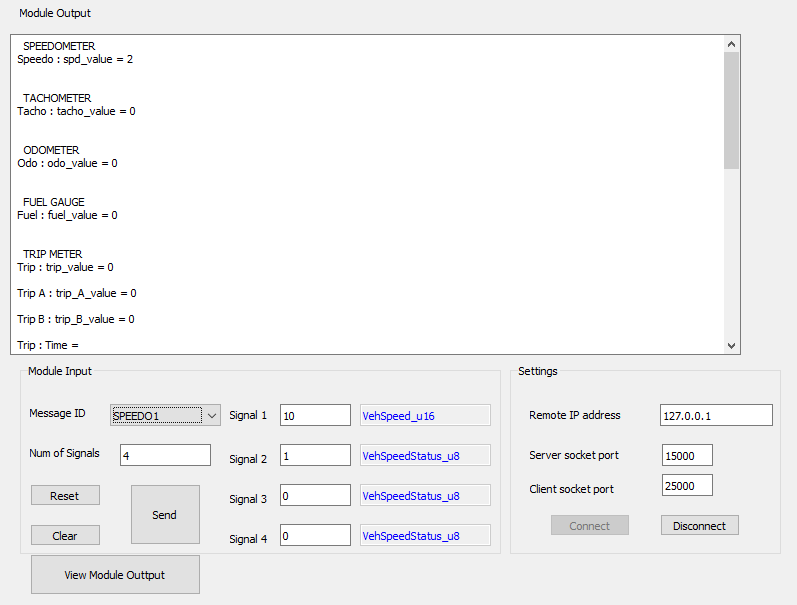The height and width of the screenshot is (605, 797).
Task: Click the Disconnect button
Action: (699, 525)
